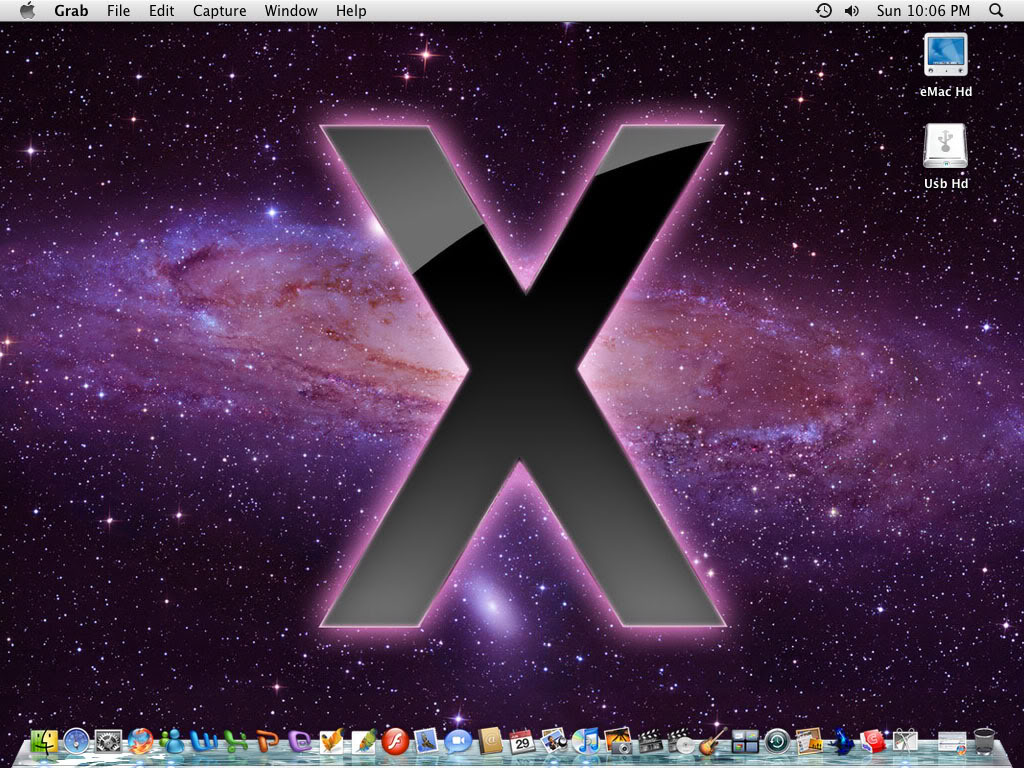
Task: Click the orange feather app icon
Action: click(x=332, y=742)
